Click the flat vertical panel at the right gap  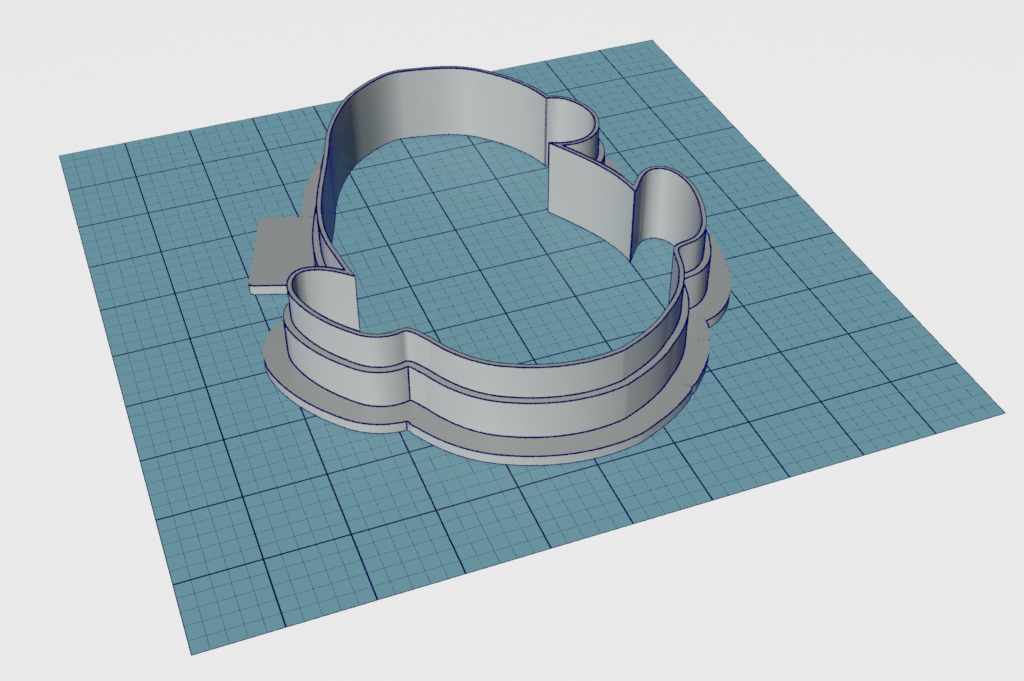(588, 189)
